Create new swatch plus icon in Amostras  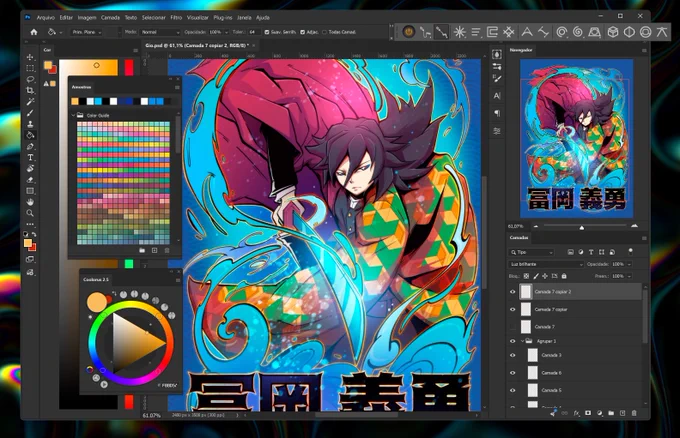(154, 250)
